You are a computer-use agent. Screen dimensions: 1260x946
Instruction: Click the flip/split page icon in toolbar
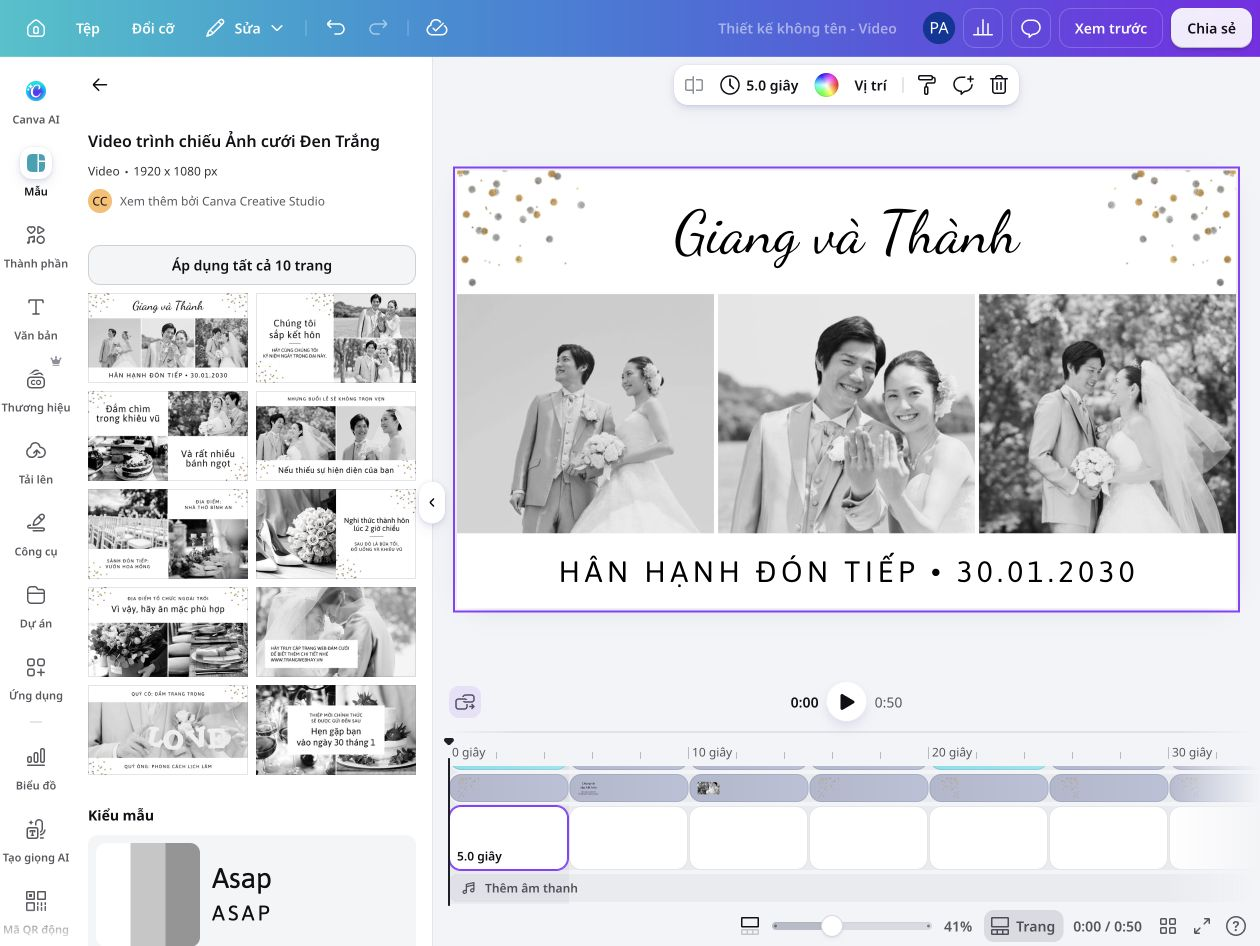(x=694, y=85)
